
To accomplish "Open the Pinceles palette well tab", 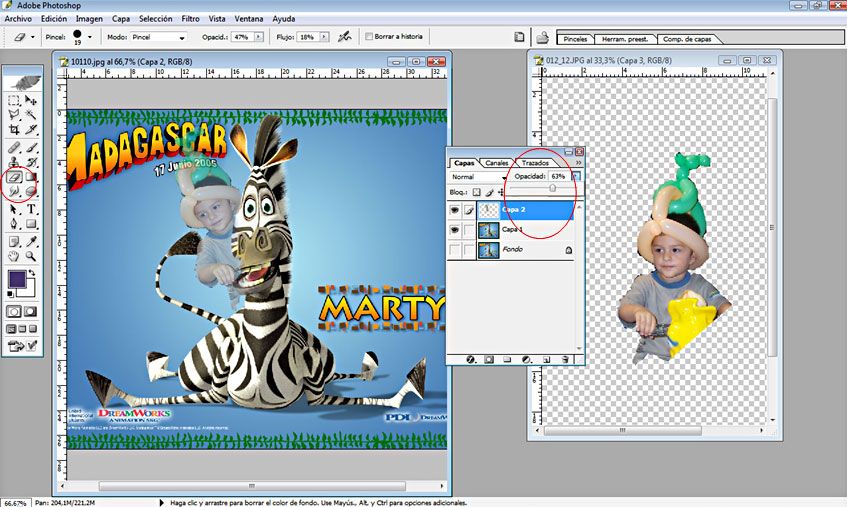I will click(575, 39).
